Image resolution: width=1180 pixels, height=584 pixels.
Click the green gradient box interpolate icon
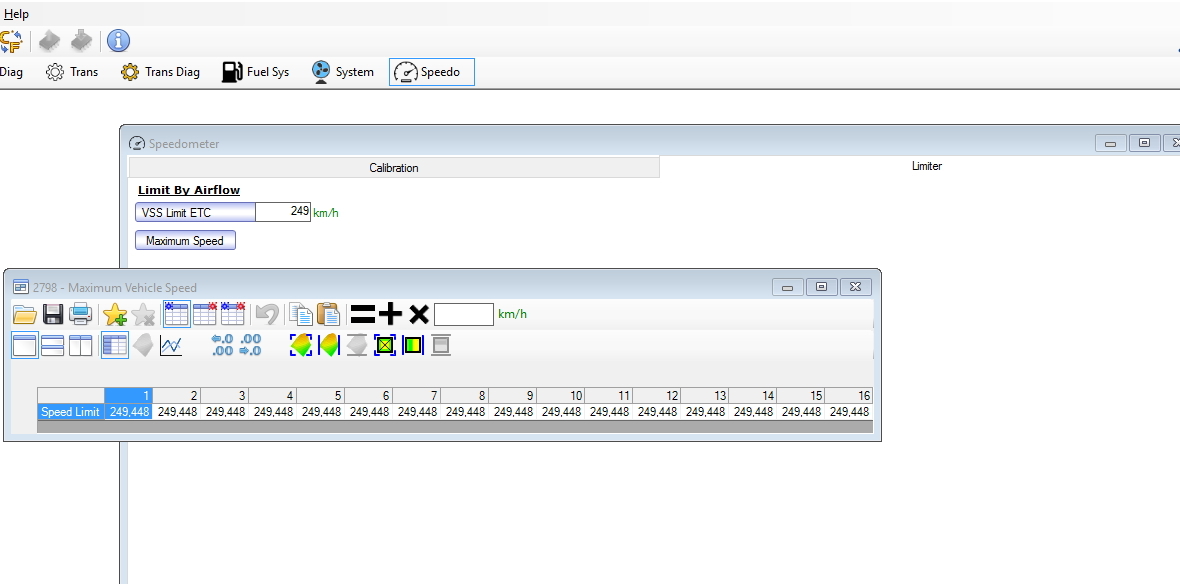pos(413,345)
